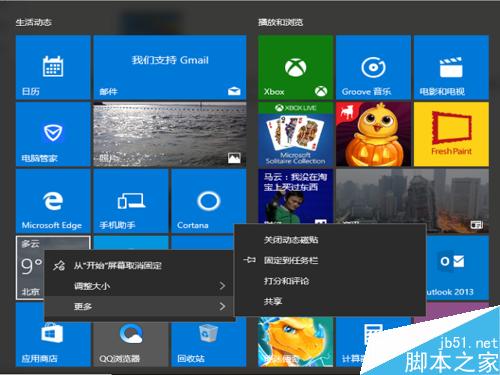Launch 电脑管家 tile
Image resolution: width=500 pixels, height=375 pixels.
point(53,134)
